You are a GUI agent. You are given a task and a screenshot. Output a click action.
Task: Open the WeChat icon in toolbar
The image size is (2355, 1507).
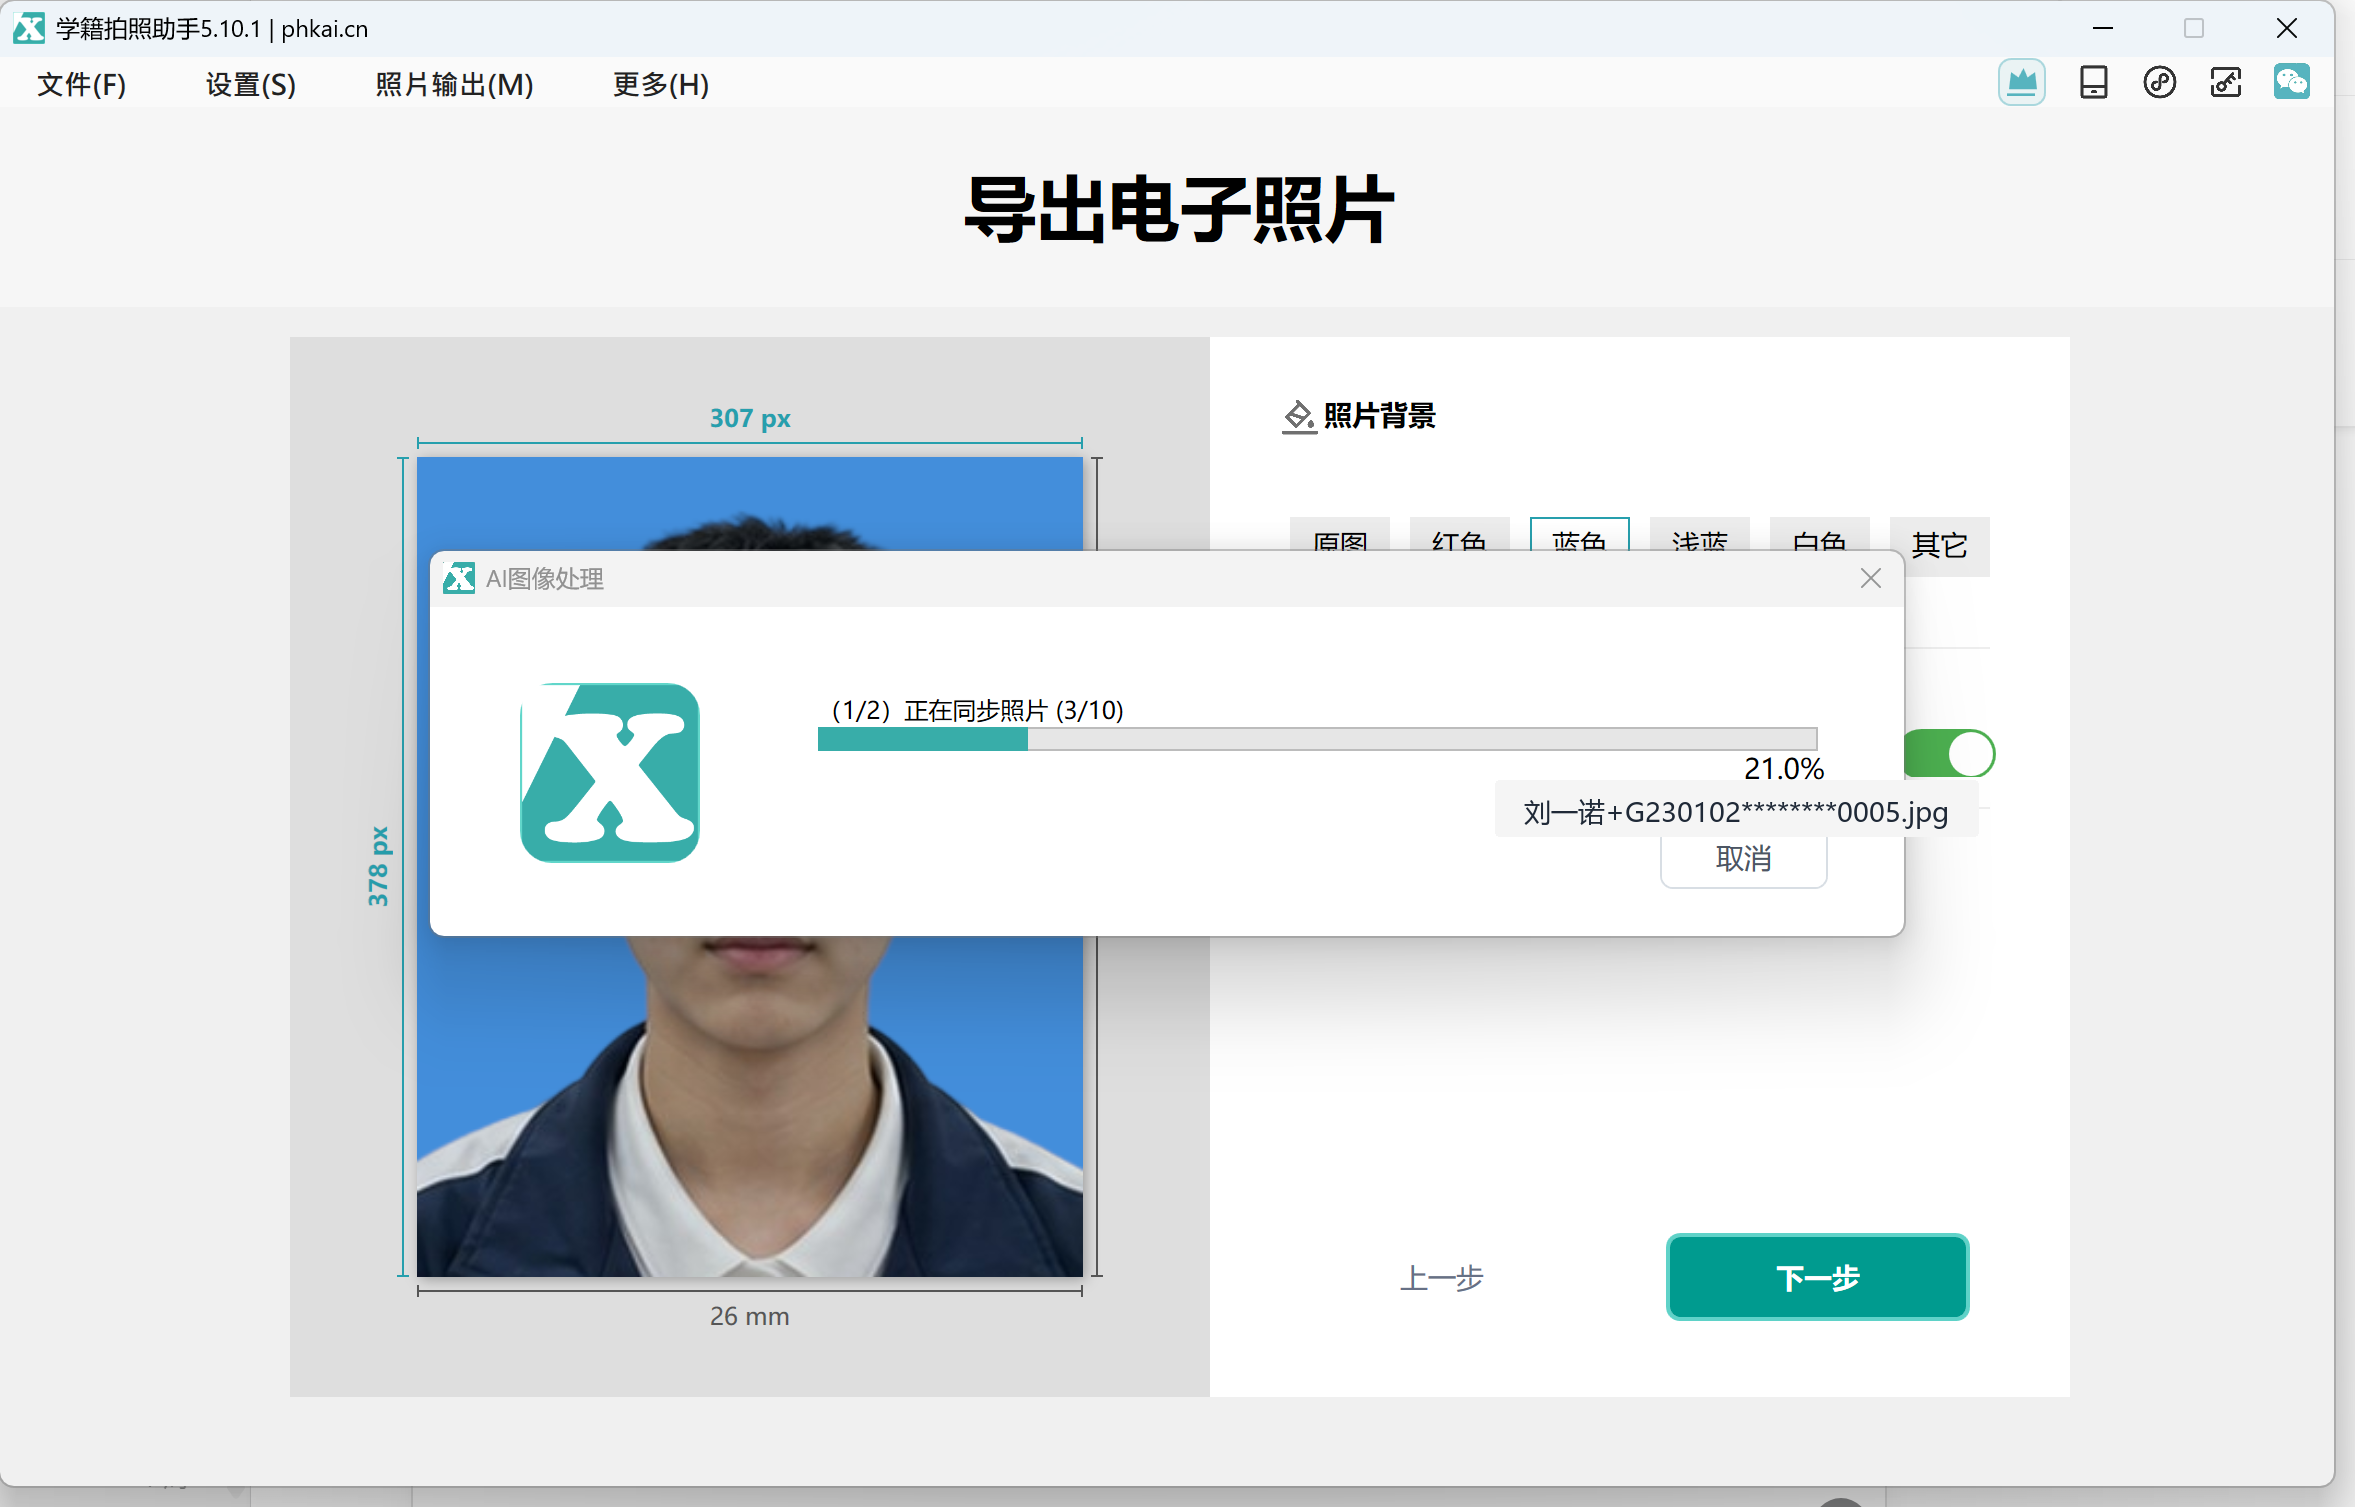pos(2291,83)
